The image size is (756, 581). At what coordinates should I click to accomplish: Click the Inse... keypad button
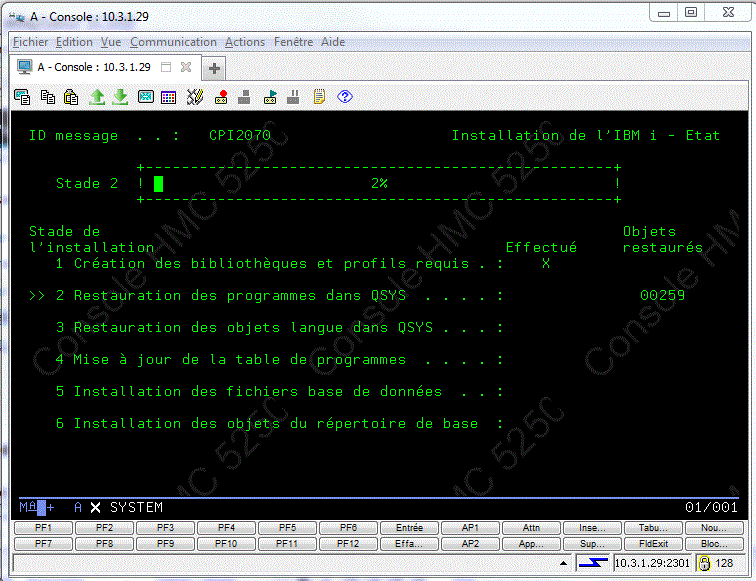(592, 528)
